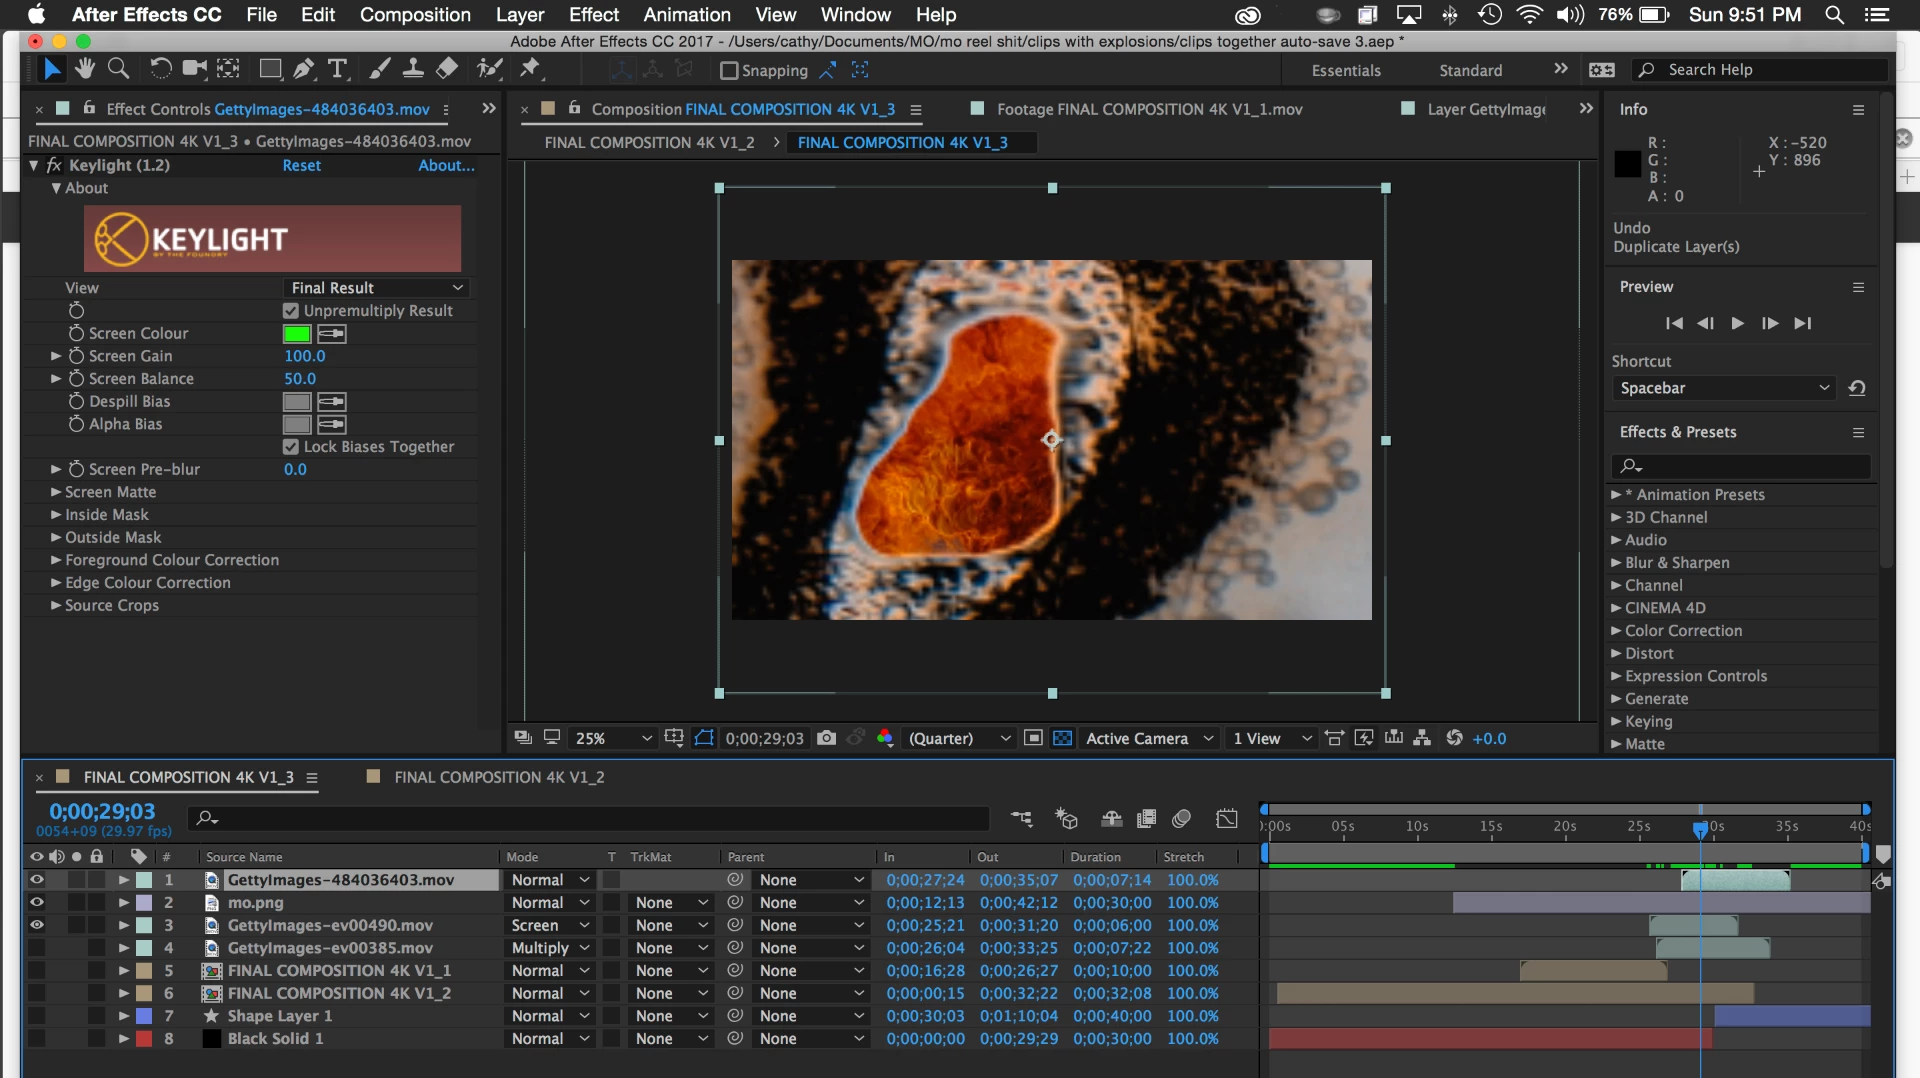Uncheck Unpremultiply Result checkbox
Screen dimensions: 1920x1078
point(291,311)
